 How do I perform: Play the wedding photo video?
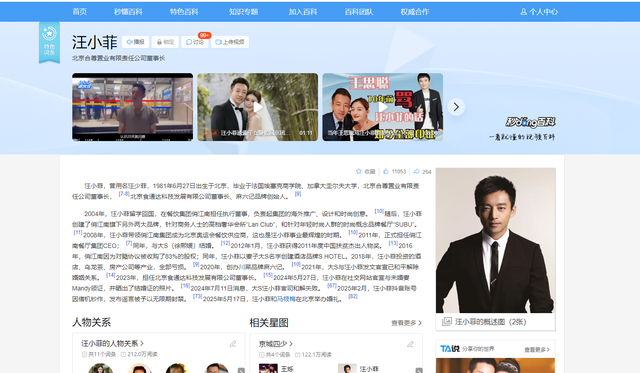pyautogui.click(x=258, y=107)
